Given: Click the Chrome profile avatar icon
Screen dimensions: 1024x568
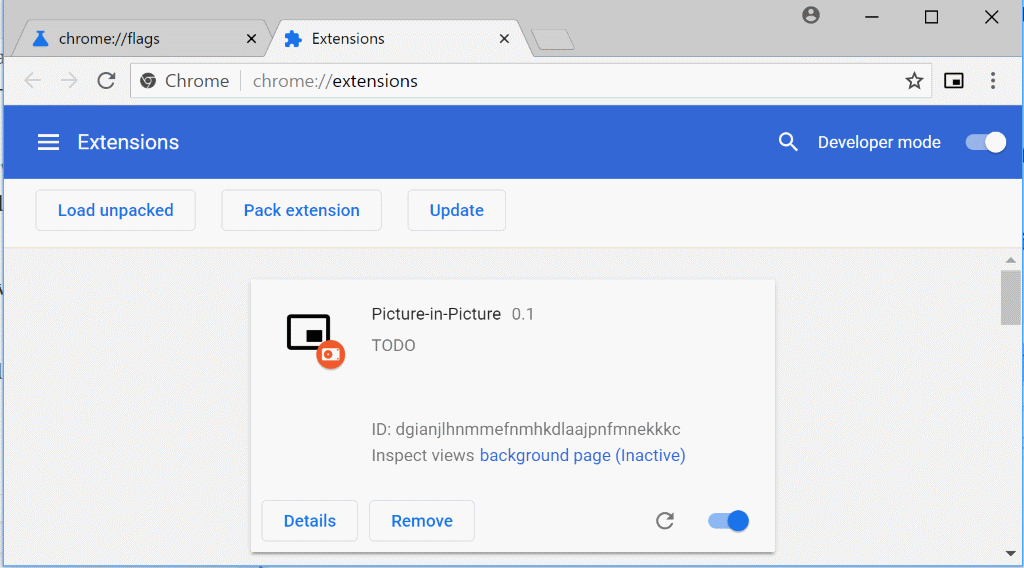Looking at the screenshot, I should pyautogui.click(x=811, y=16).
